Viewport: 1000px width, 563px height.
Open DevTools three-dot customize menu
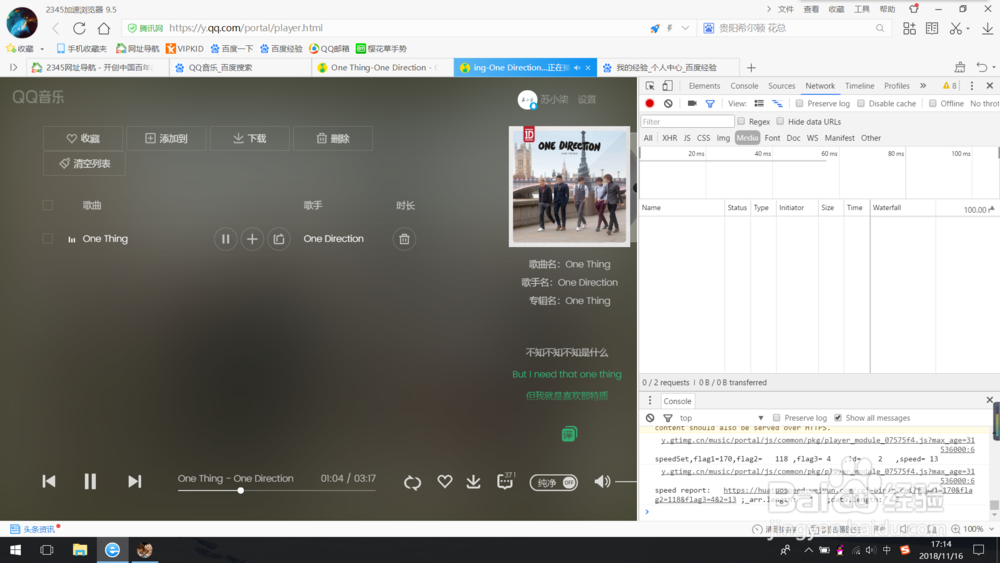click(972, 86)
